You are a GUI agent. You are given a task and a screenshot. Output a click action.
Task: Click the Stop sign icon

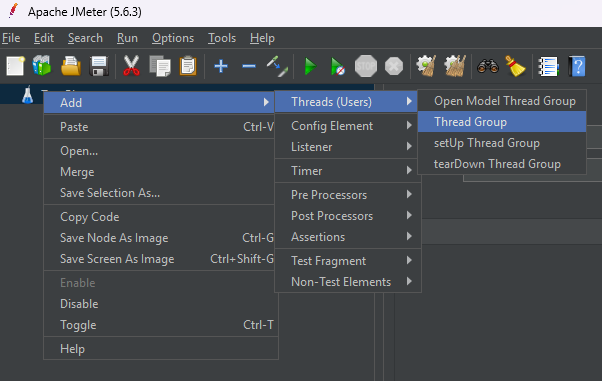click(x=366, y=66)
